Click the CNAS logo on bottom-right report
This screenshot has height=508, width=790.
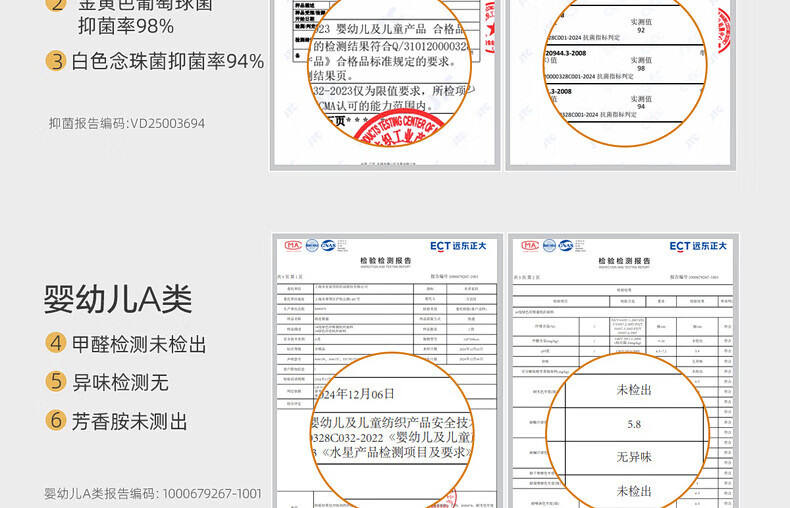[x=566, y=245]
